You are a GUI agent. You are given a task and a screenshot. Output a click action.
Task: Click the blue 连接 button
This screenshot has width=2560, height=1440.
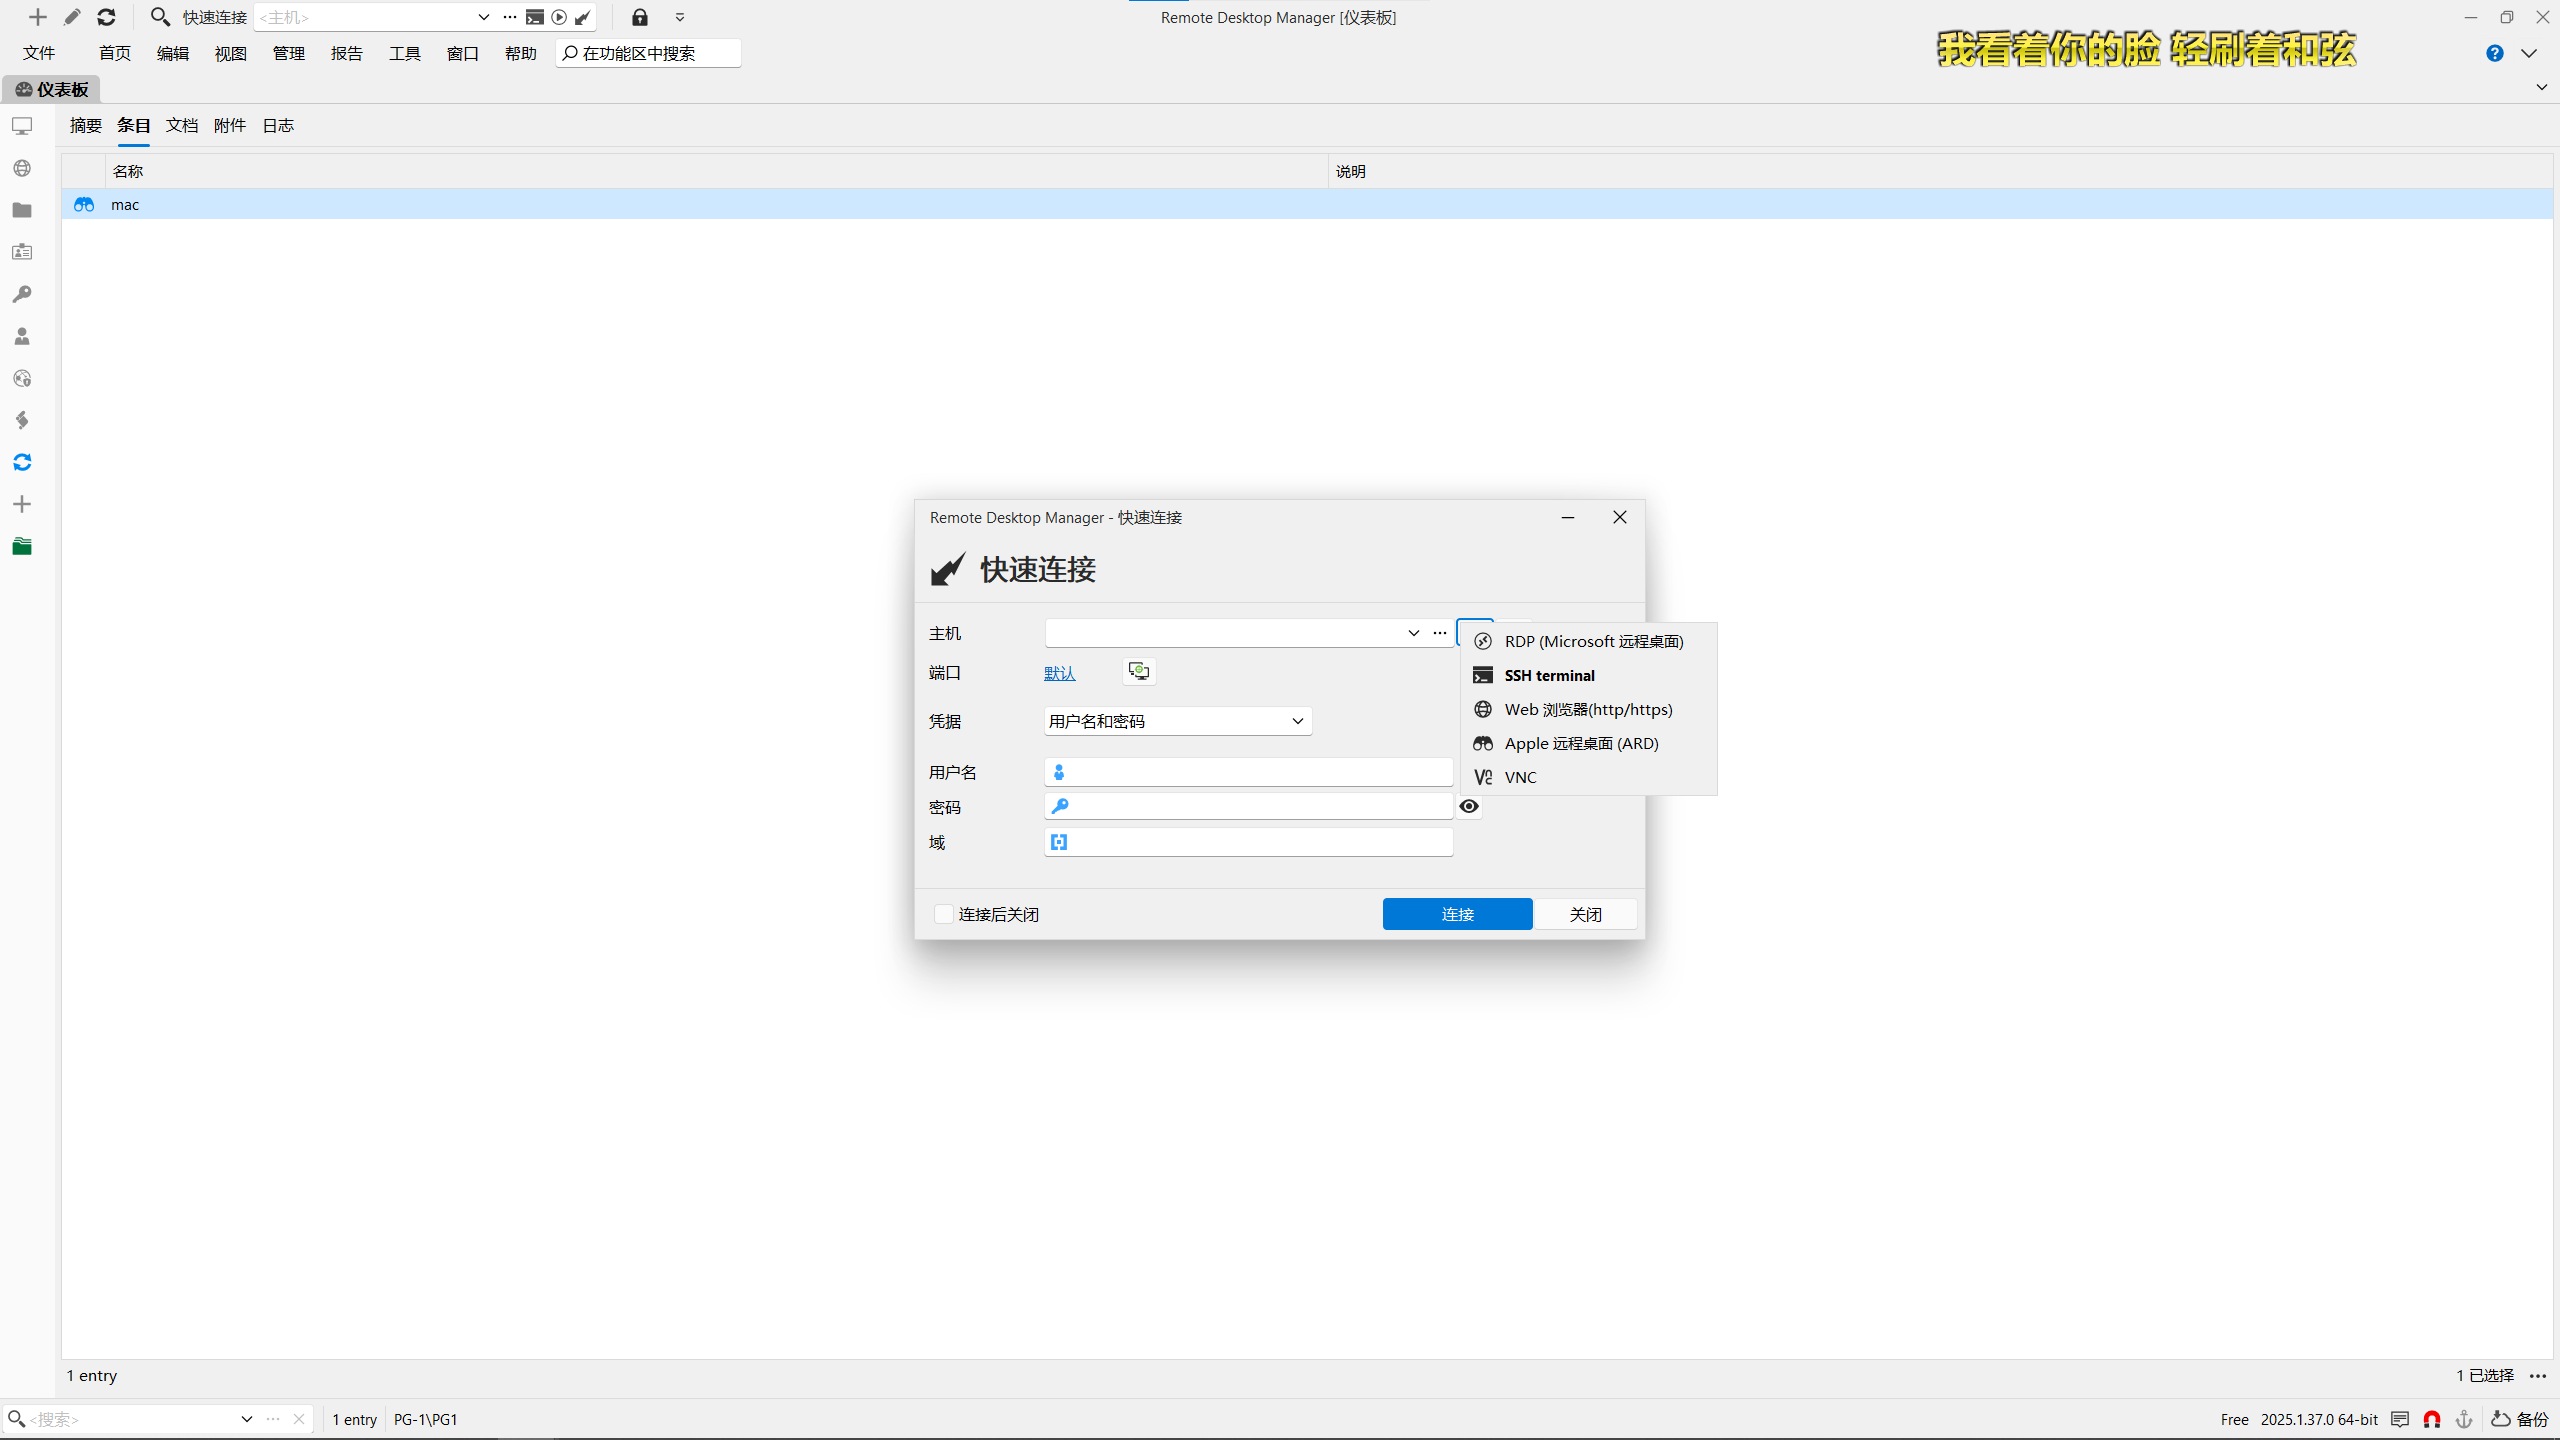1457,914
